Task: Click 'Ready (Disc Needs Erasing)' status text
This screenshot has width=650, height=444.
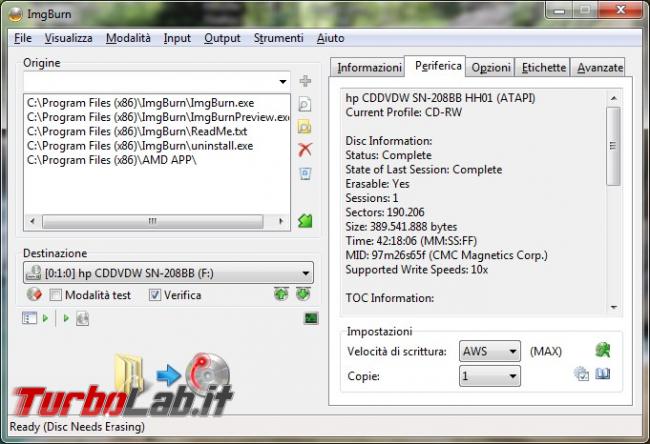Action: tap(77, 427)
